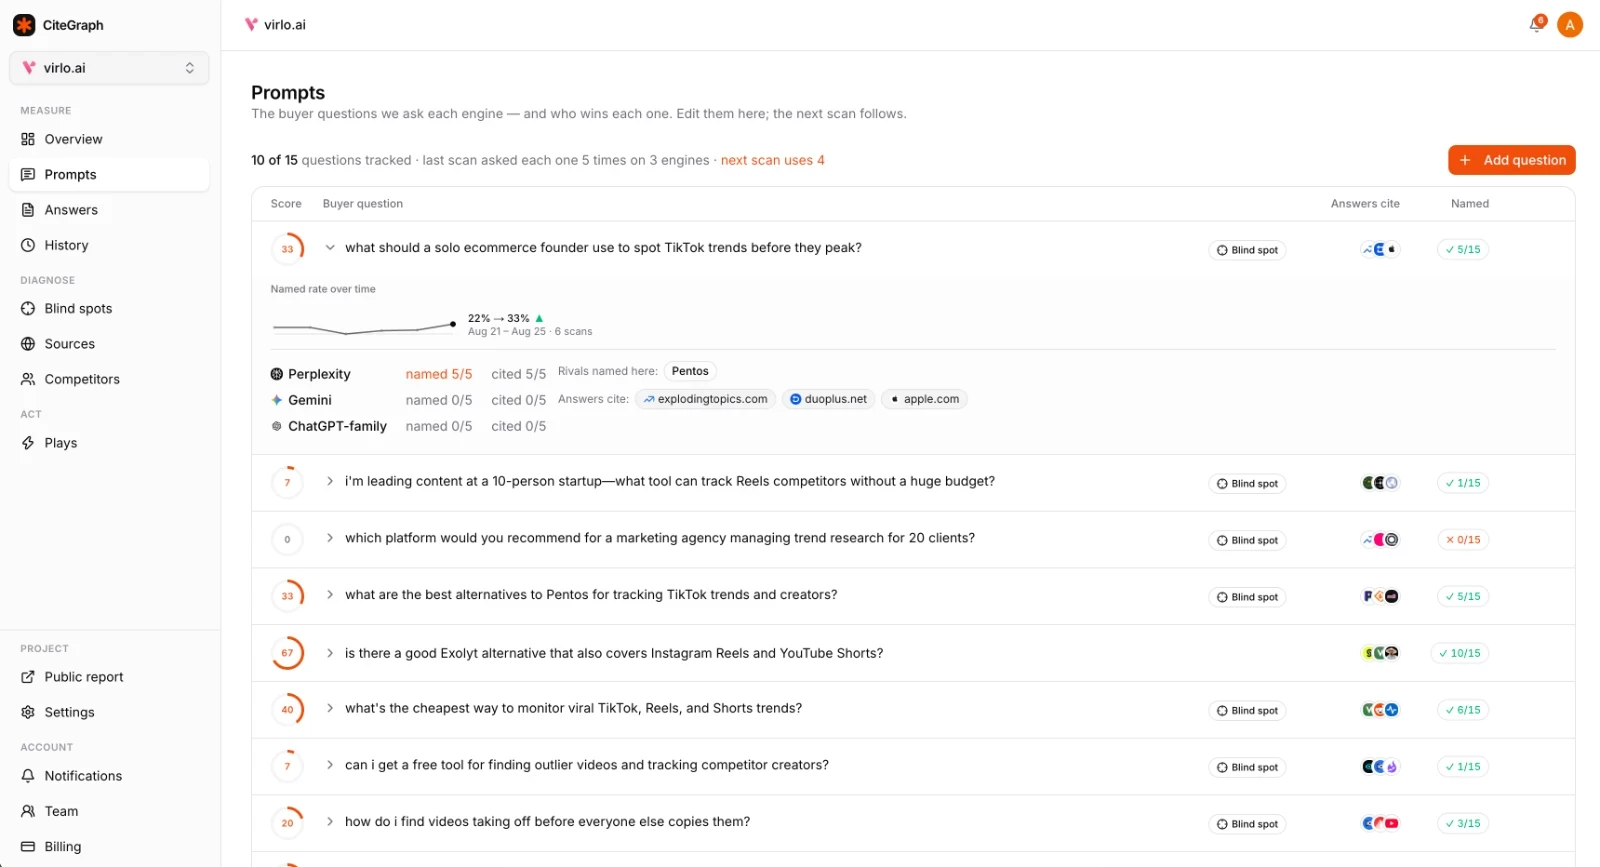The width and height of the screenshot is (1600, 867).
Task: Click the 3/15 named badge
Action: (x=1463, y=824)
